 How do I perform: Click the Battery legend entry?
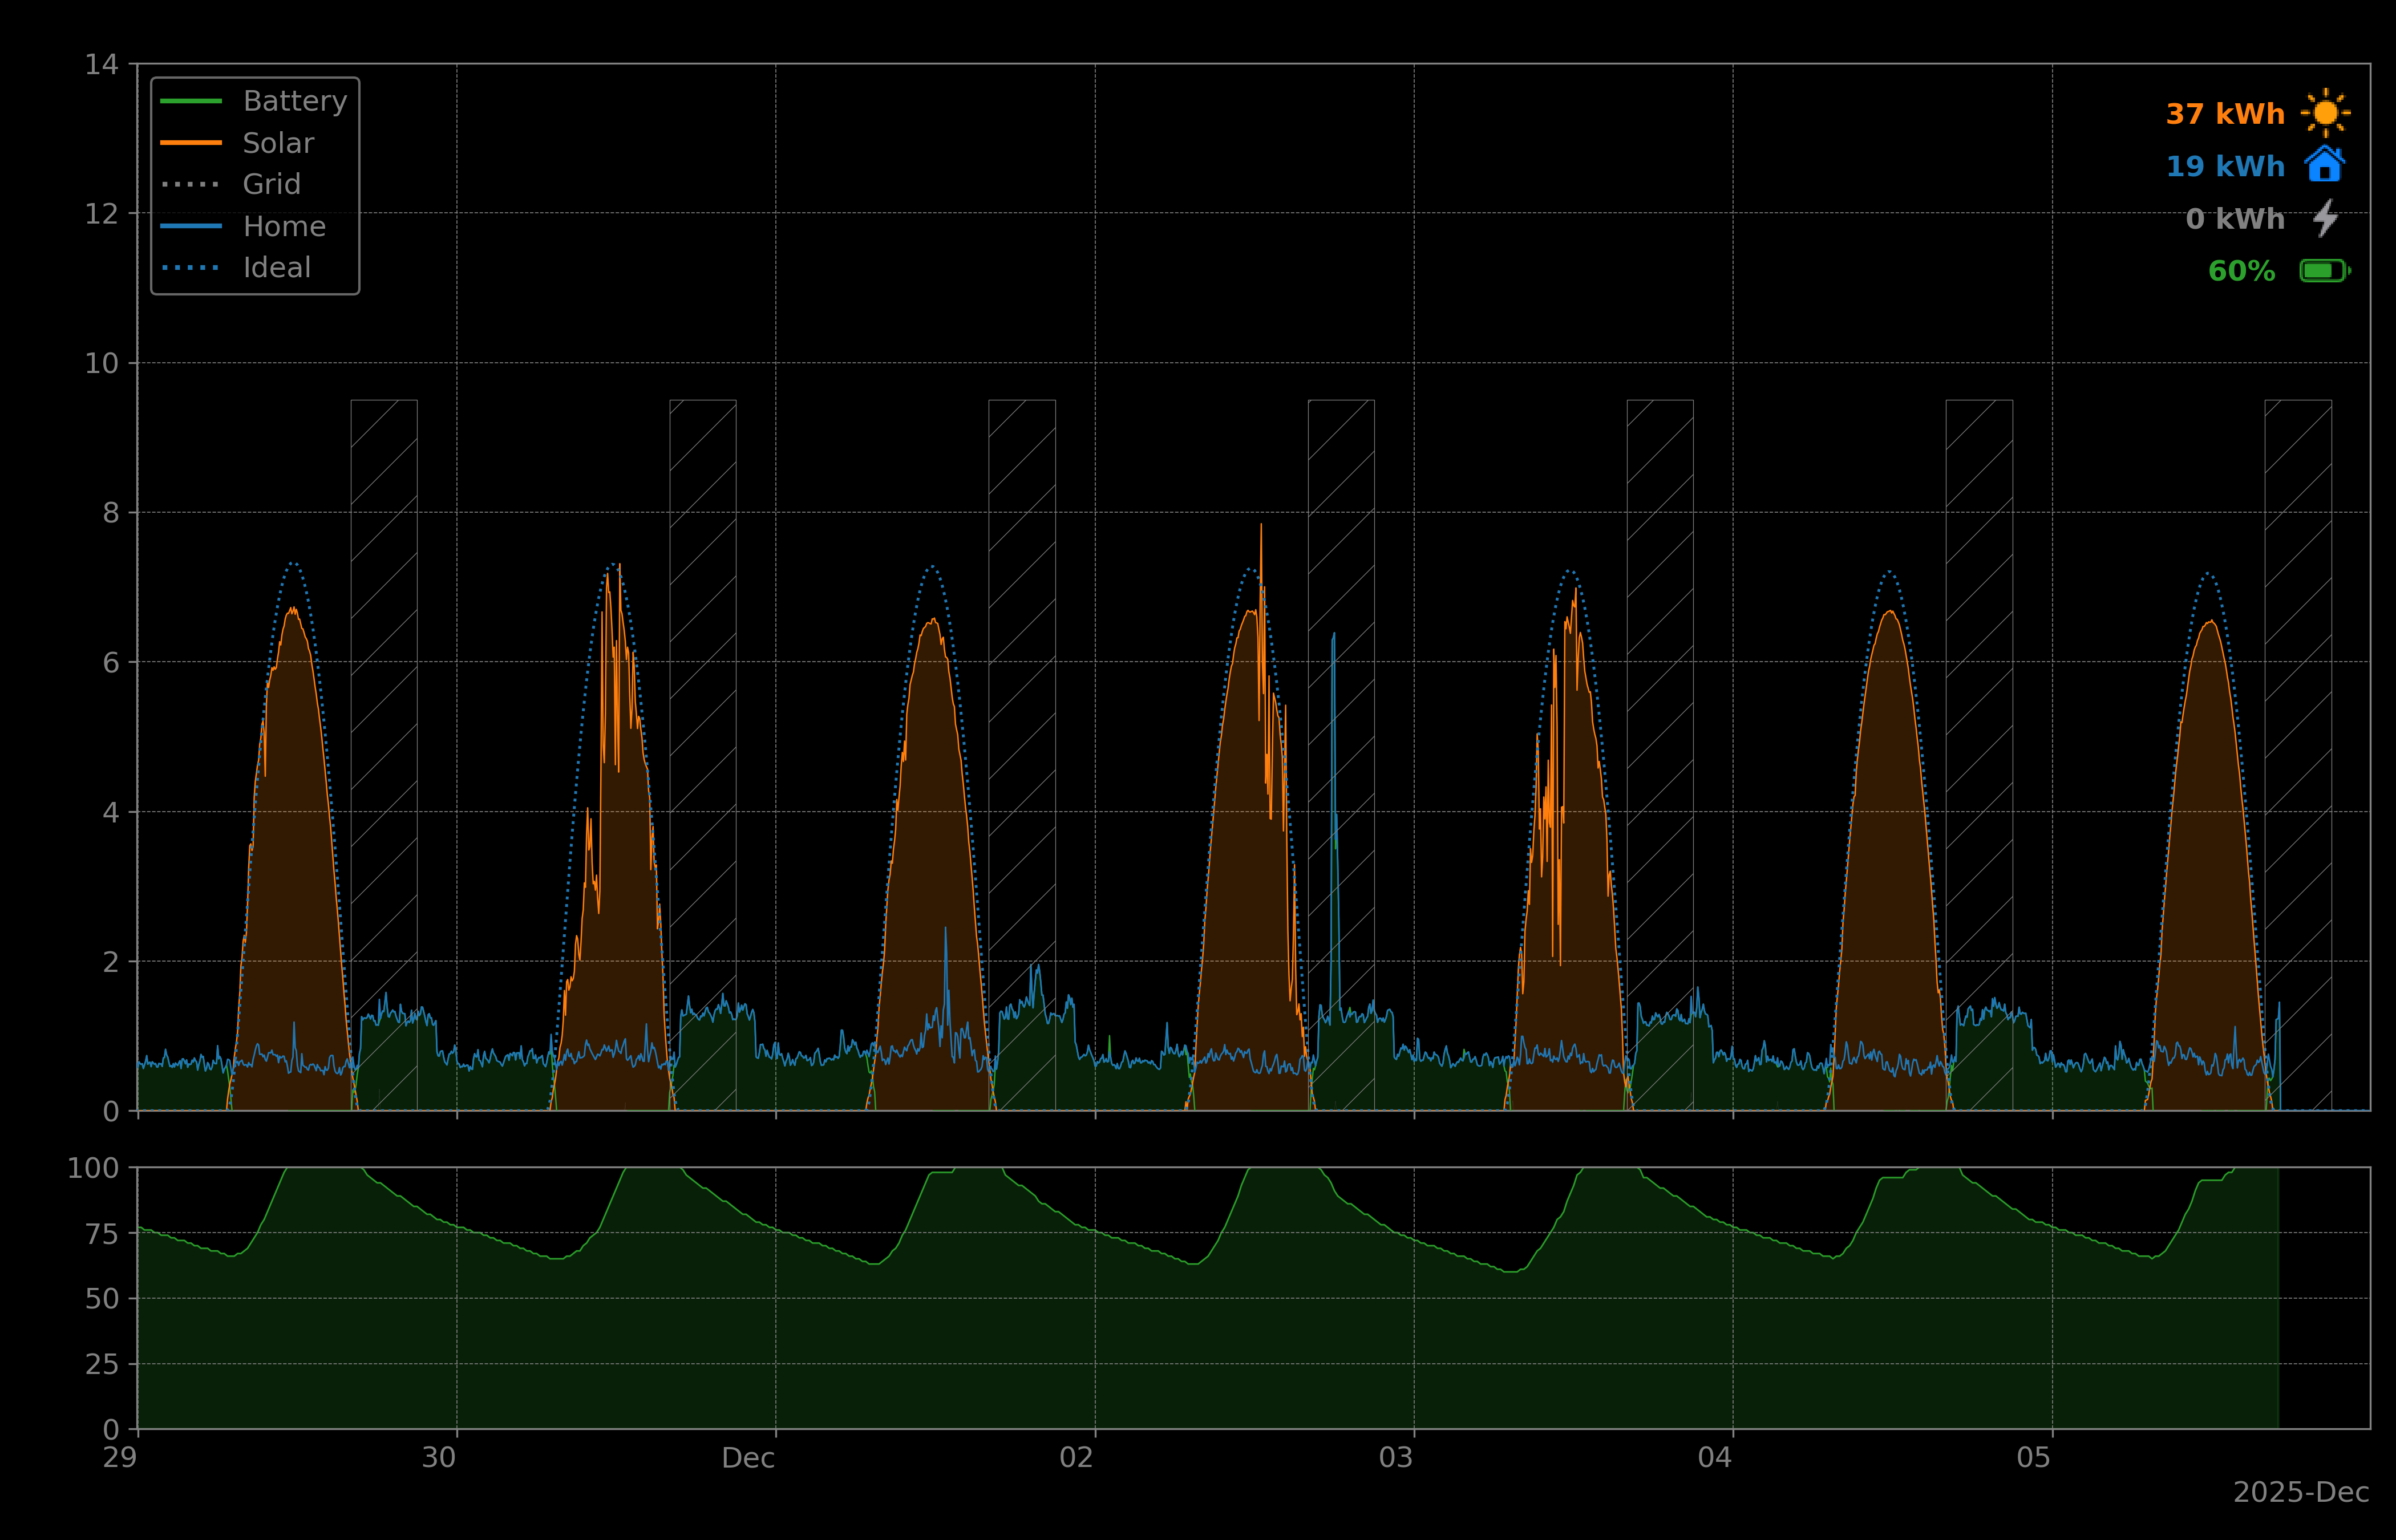tap(294, 101)
